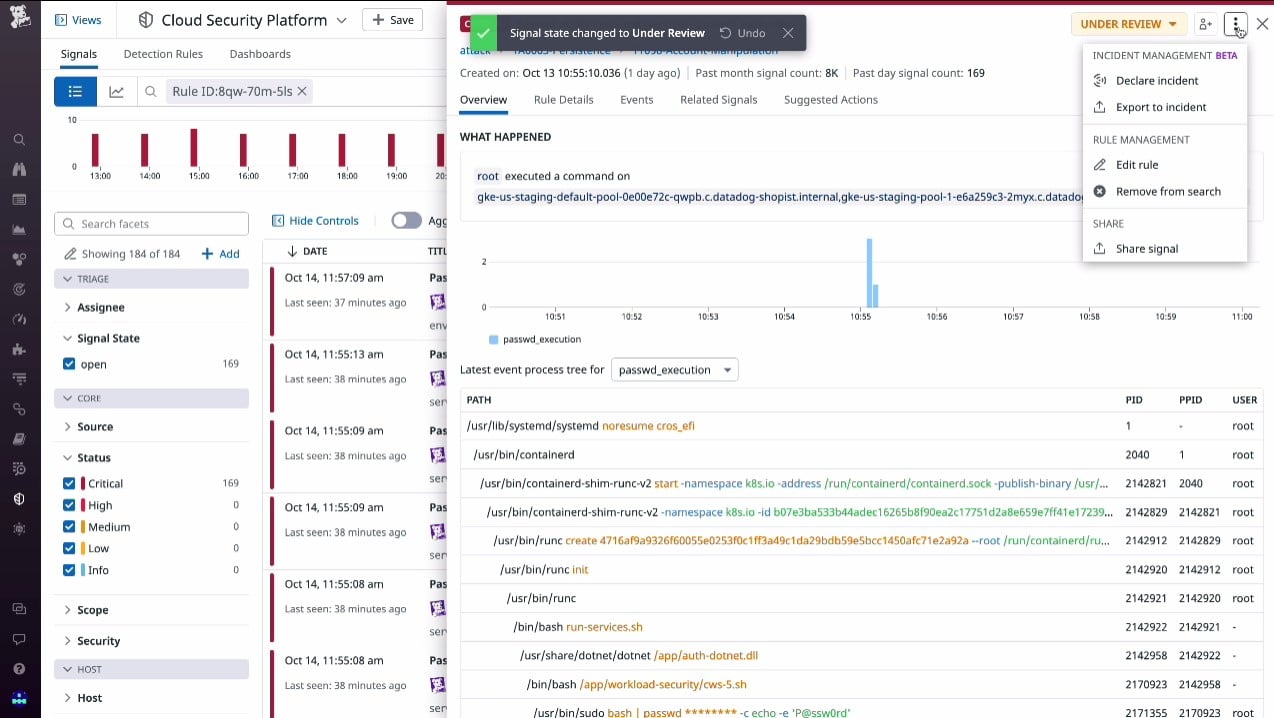Open the shield Security icon in sidebar
Screen dimensions: 1274x718
click(x=19, y=498)
